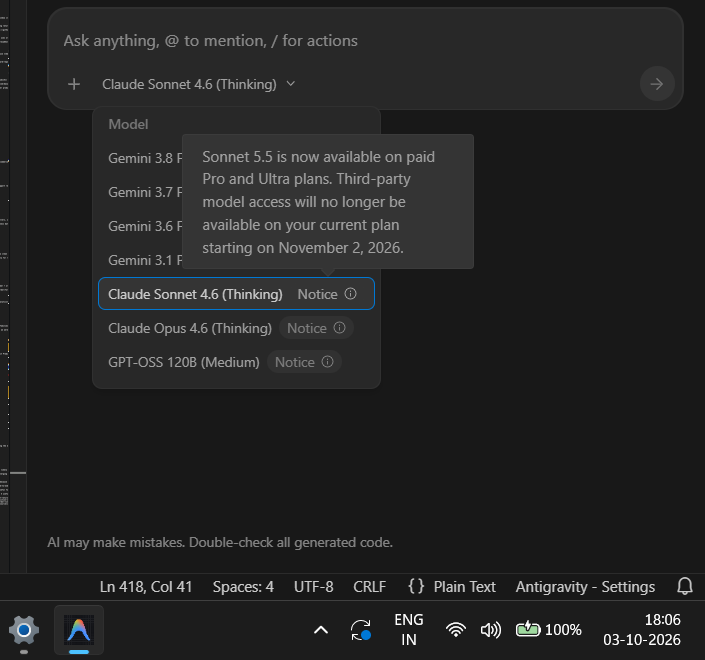Screen dimensions: 705x660
Task: Select Gemini 3.7 model
Action: coord(145,192)
